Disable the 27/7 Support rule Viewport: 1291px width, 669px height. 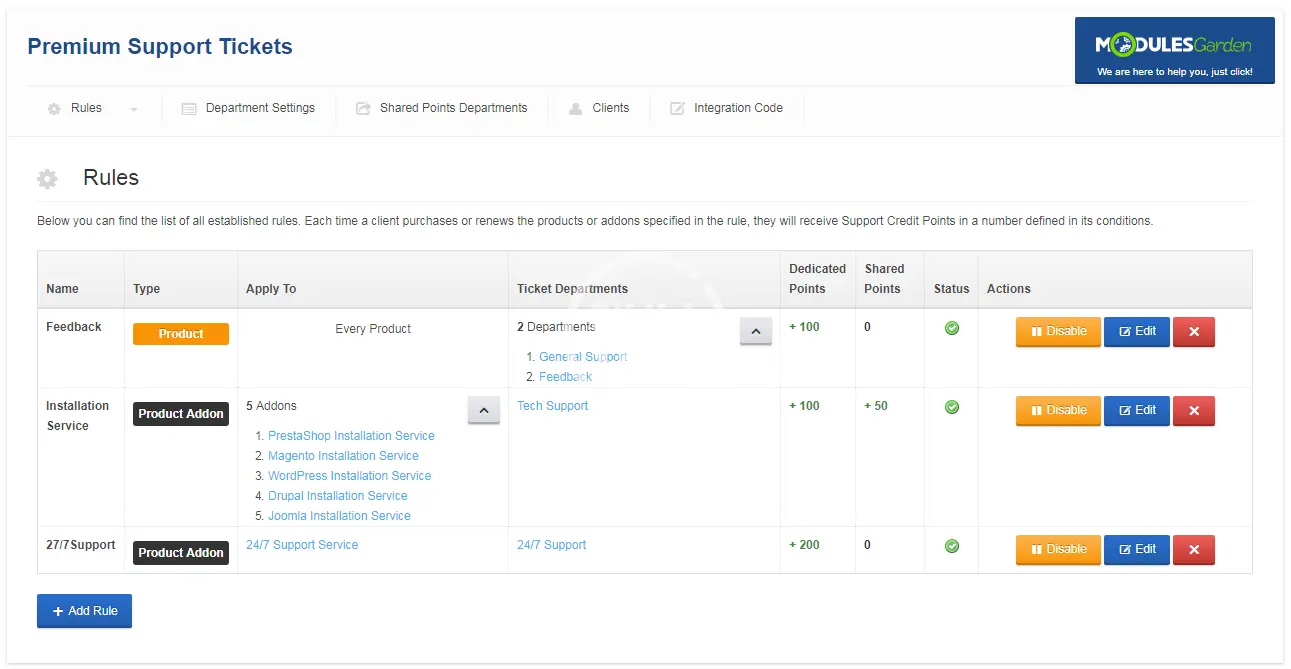tap(1058, 549)
